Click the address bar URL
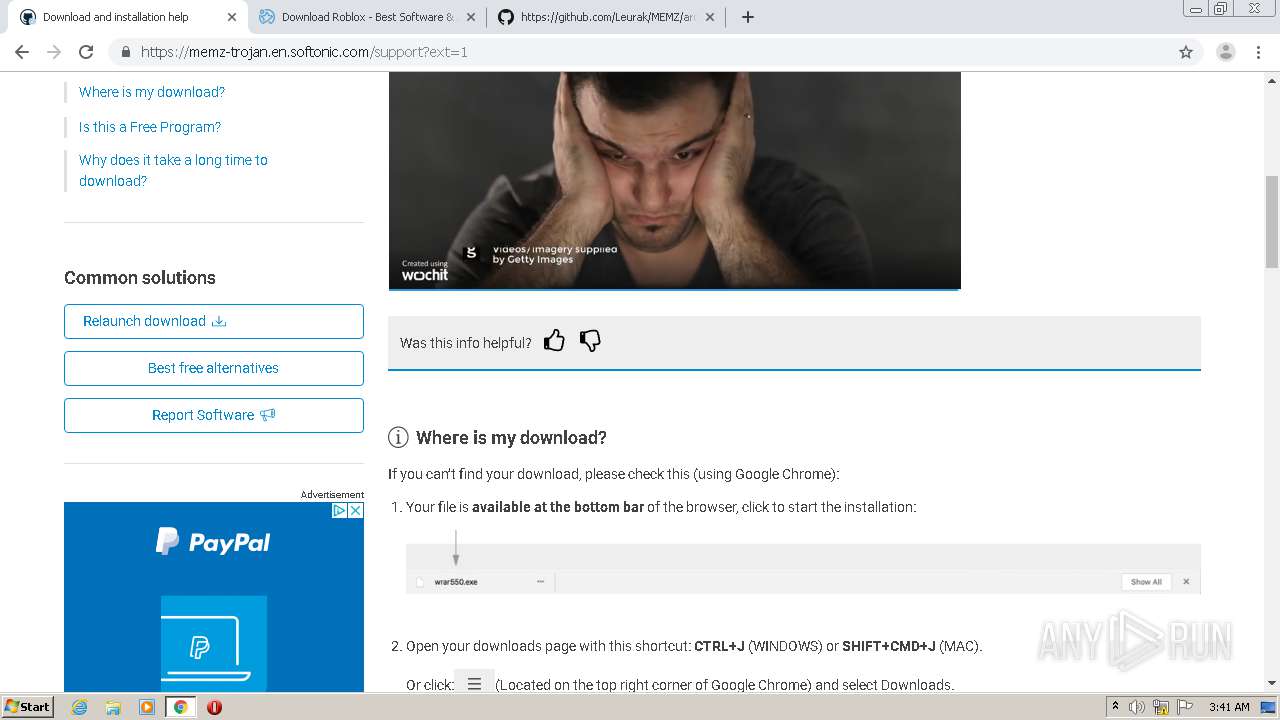The image size is (1280, 720). pos(304,52)
